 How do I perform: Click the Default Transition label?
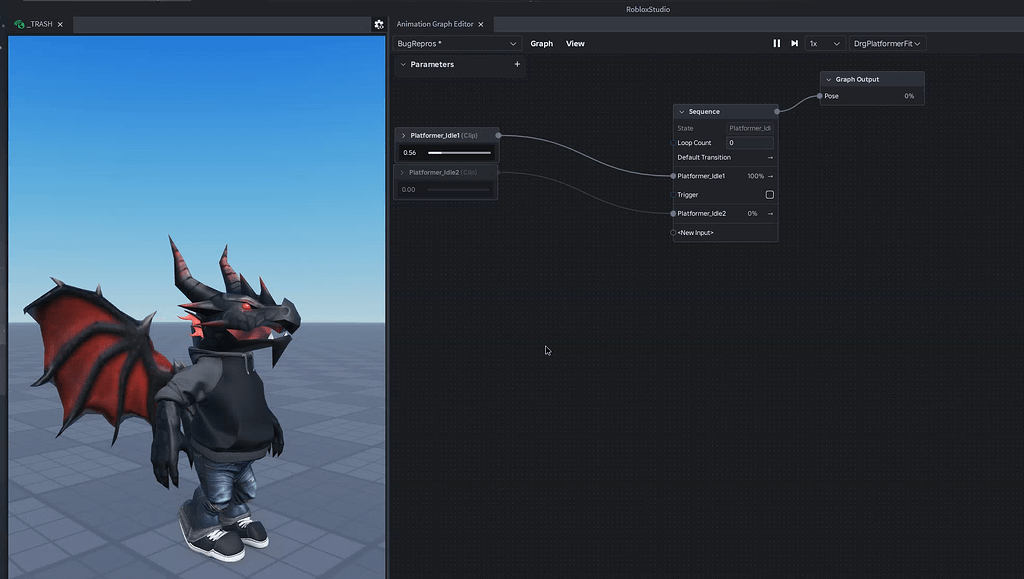[704, 157]
